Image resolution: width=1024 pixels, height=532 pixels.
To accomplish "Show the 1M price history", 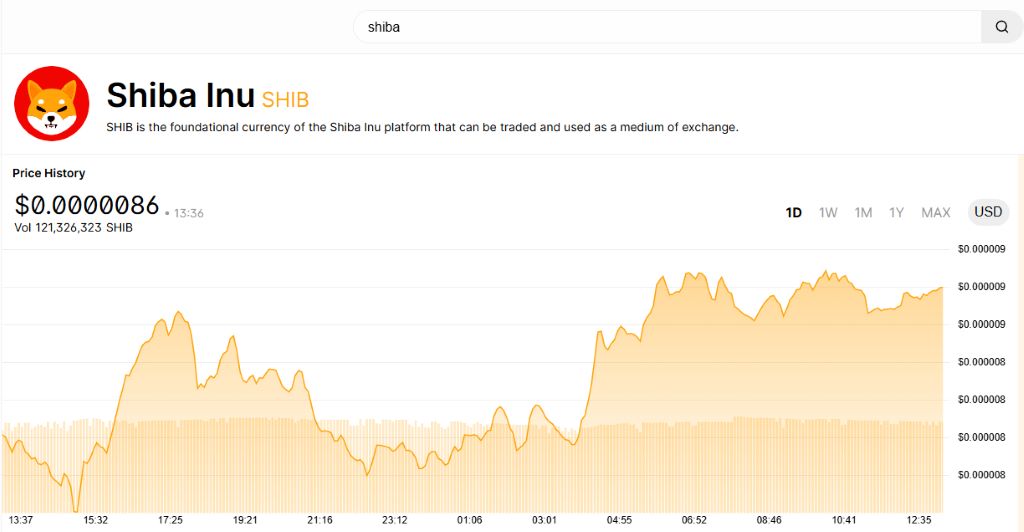I will (863, 212).
